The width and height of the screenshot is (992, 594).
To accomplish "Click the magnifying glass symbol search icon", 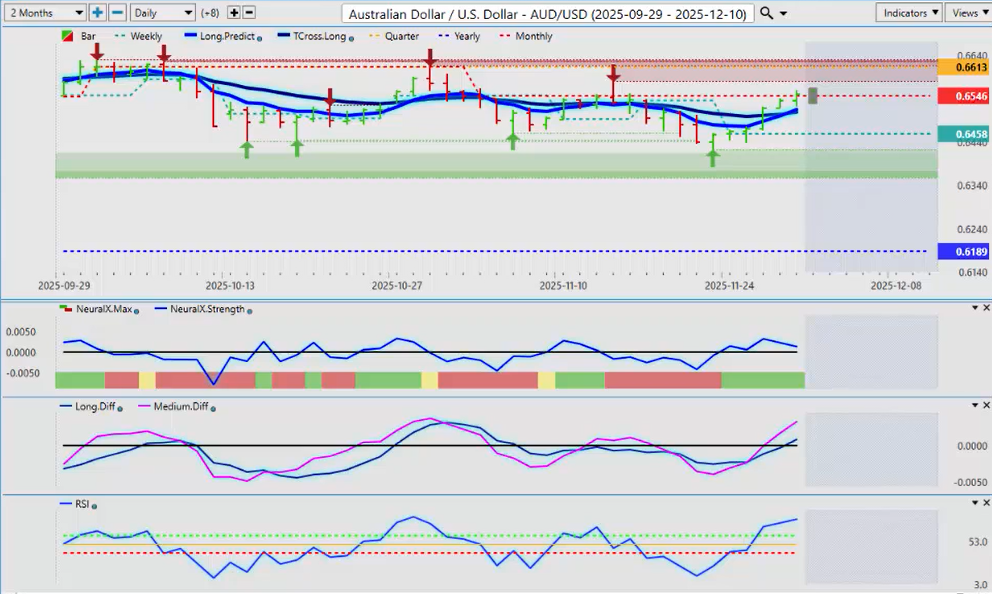I will pos(766,13).
